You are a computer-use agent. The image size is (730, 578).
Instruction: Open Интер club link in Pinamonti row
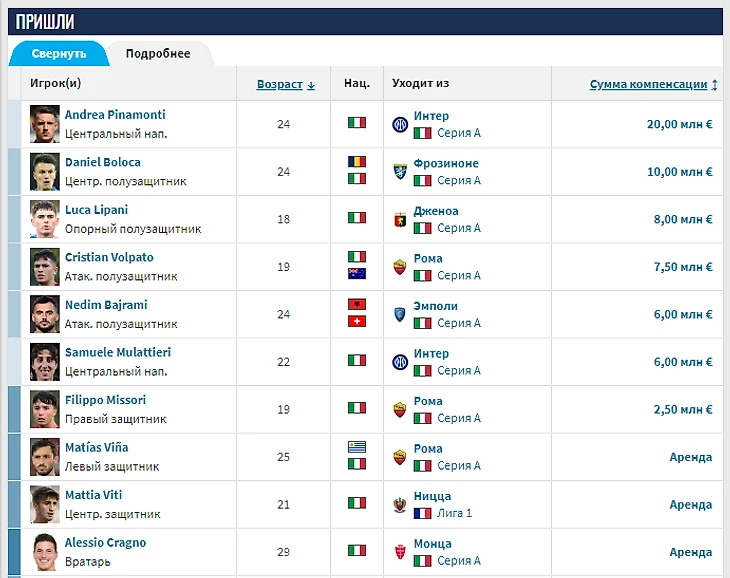431,116
